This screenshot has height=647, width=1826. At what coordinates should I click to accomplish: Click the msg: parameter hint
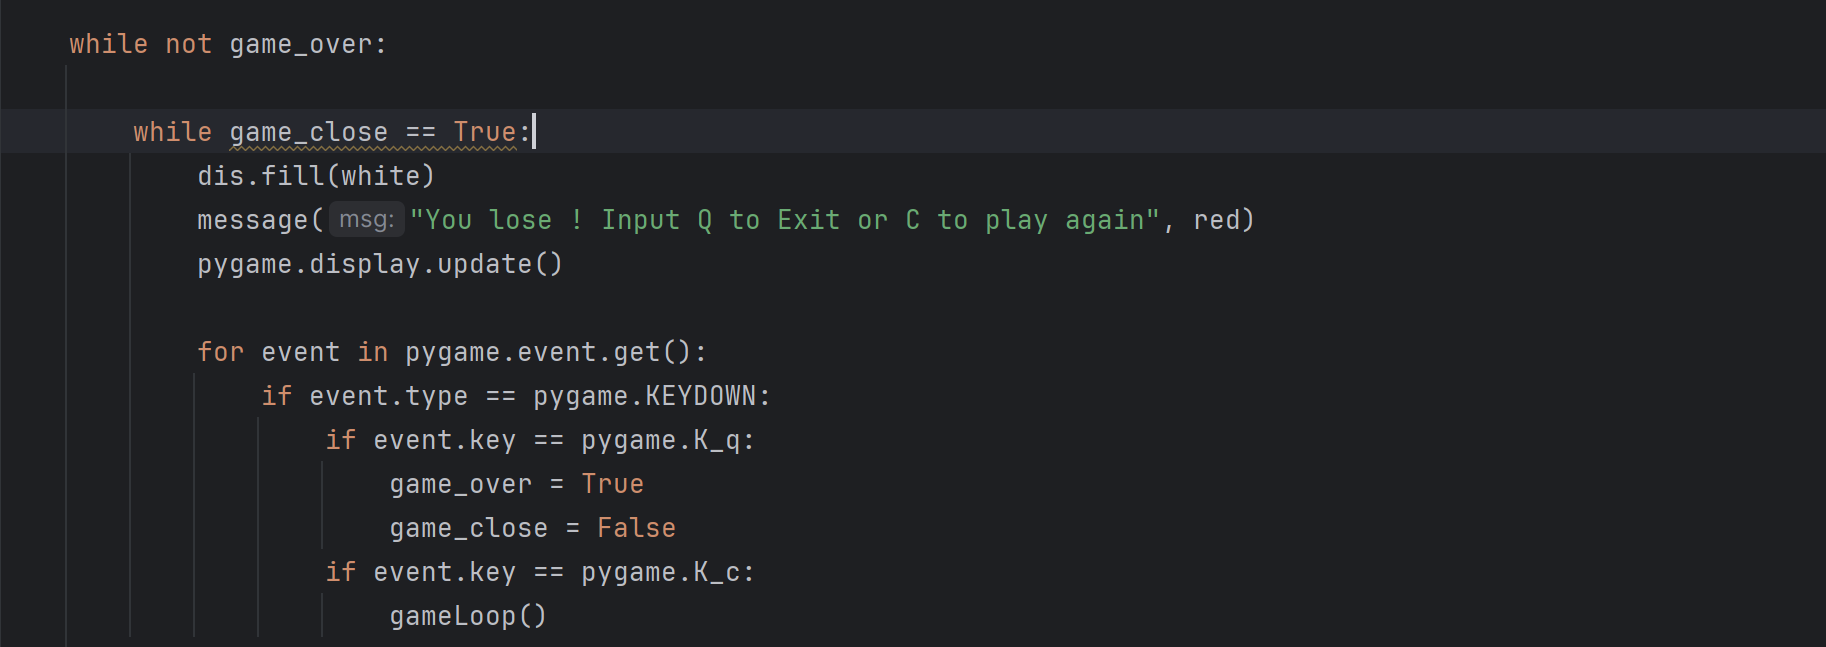click(367, 220)
